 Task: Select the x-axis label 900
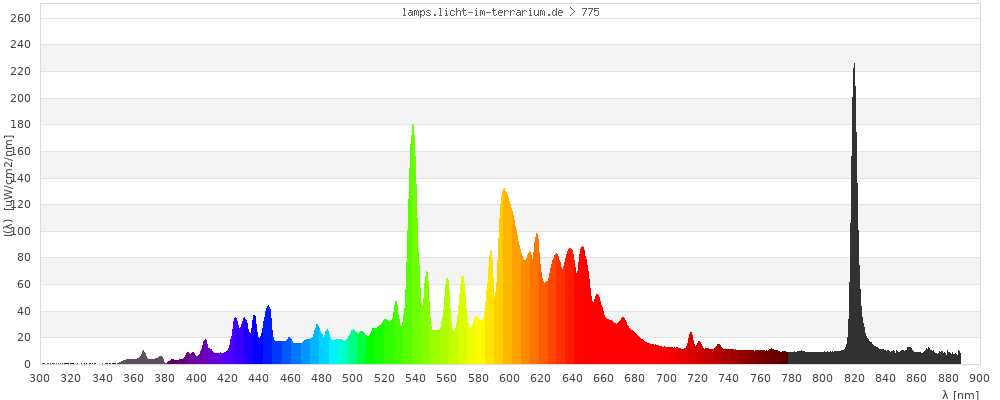pos(979,378)
